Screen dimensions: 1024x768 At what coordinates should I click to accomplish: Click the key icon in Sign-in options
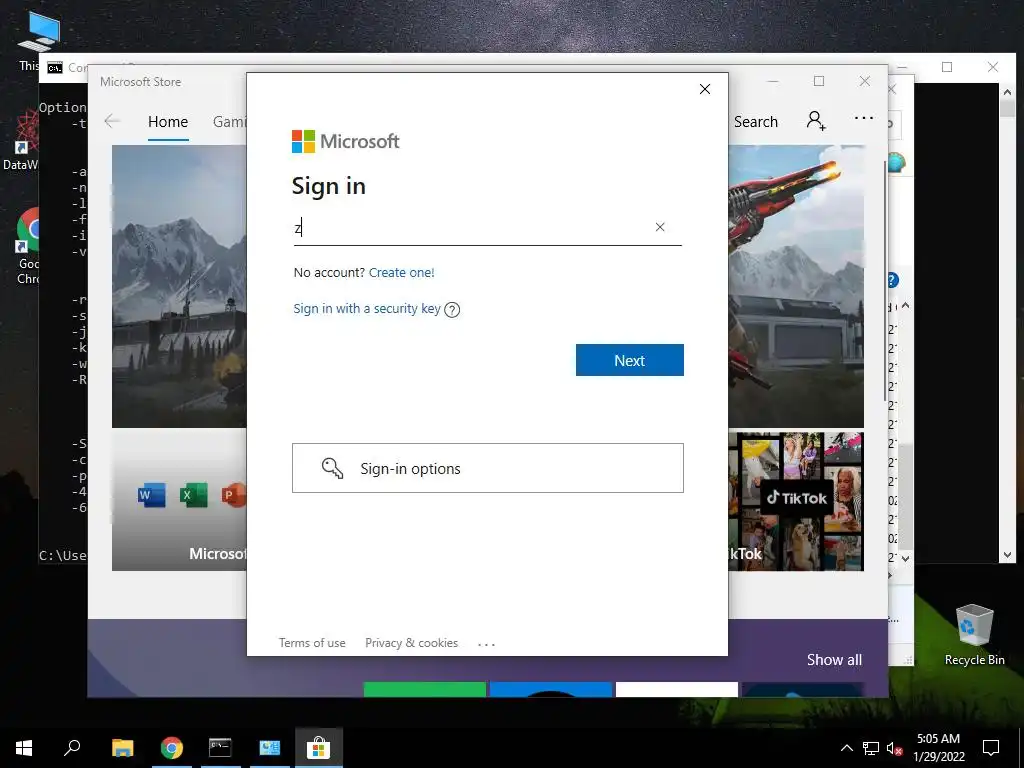(x=332, y=468)
